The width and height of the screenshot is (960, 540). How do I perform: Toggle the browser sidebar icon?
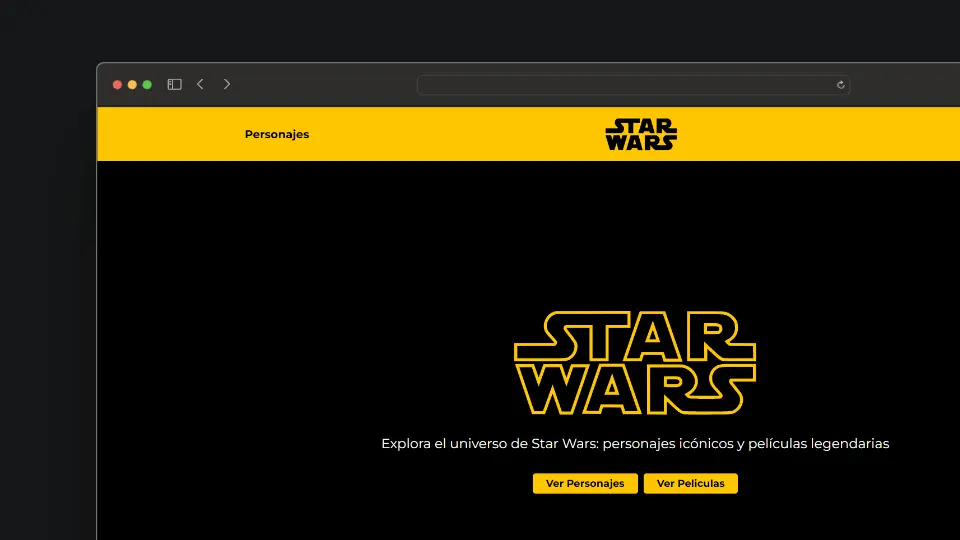(x=174, y=84)
